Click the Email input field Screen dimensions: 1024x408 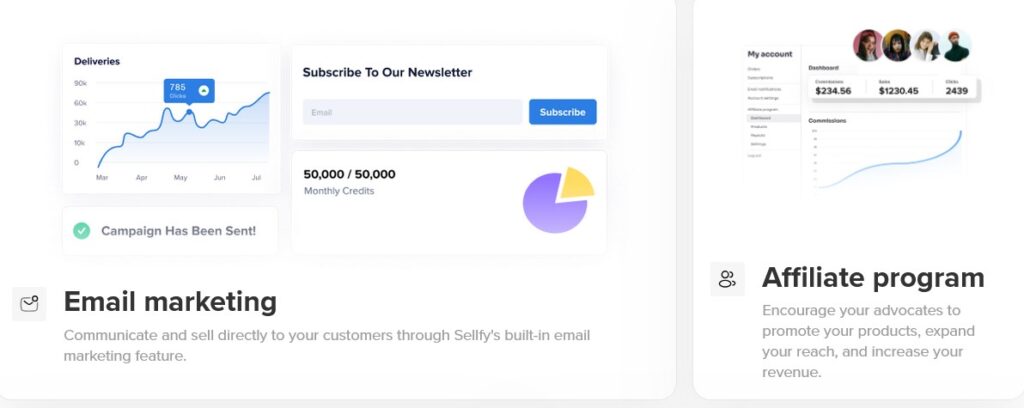click(x=412, y=112)
